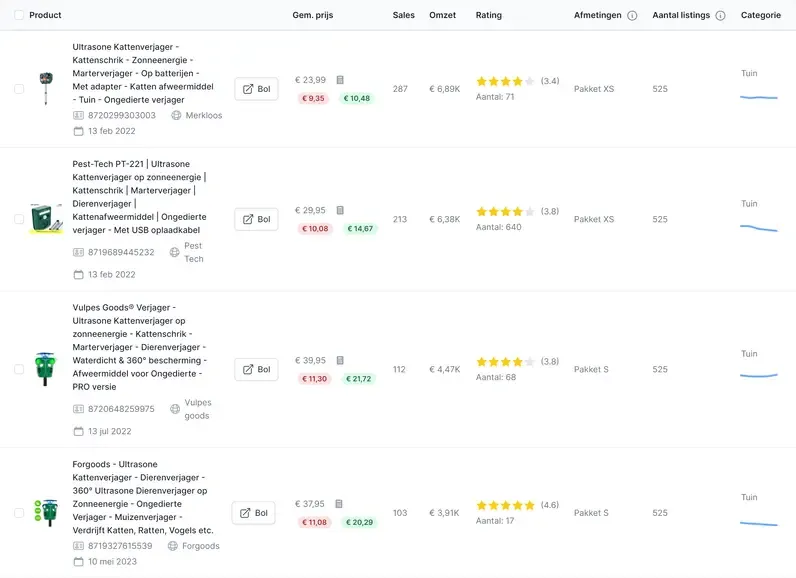Check the Forgoods Ultrasone row checkbox

[19, 513]
